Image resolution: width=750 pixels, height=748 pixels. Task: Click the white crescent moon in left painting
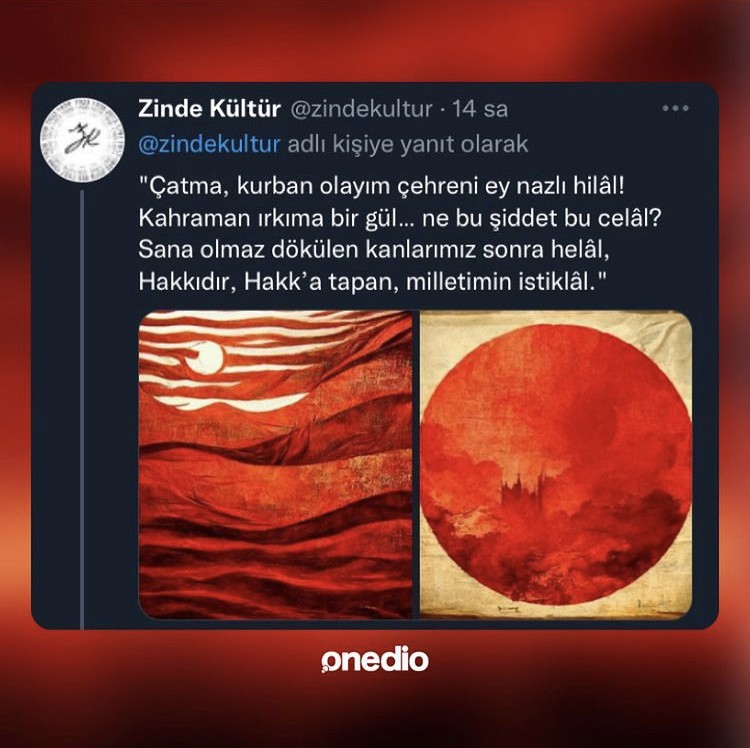coord(206,358)
